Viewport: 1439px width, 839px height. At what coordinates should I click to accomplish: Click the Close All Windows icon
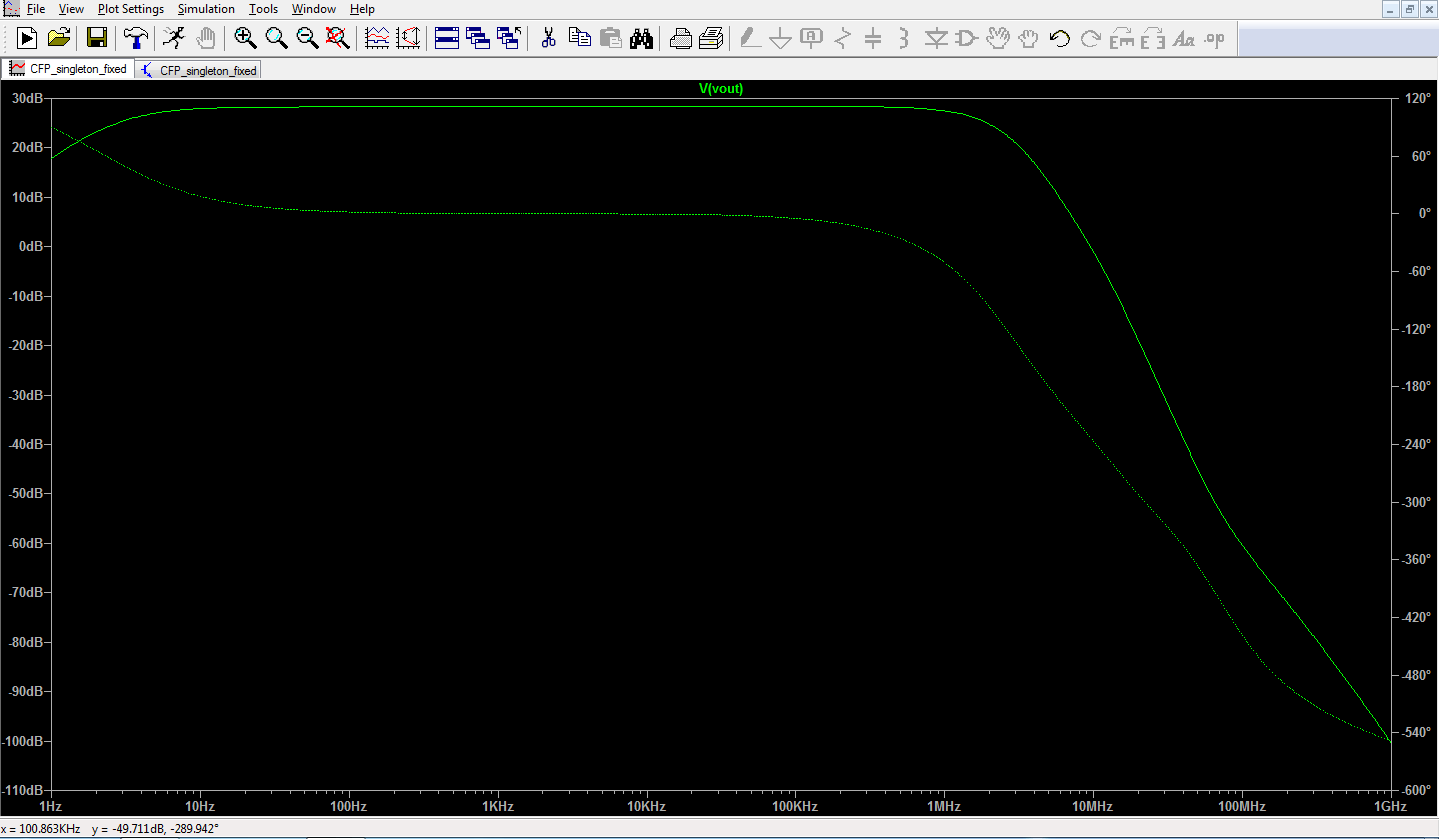[509, 39]
